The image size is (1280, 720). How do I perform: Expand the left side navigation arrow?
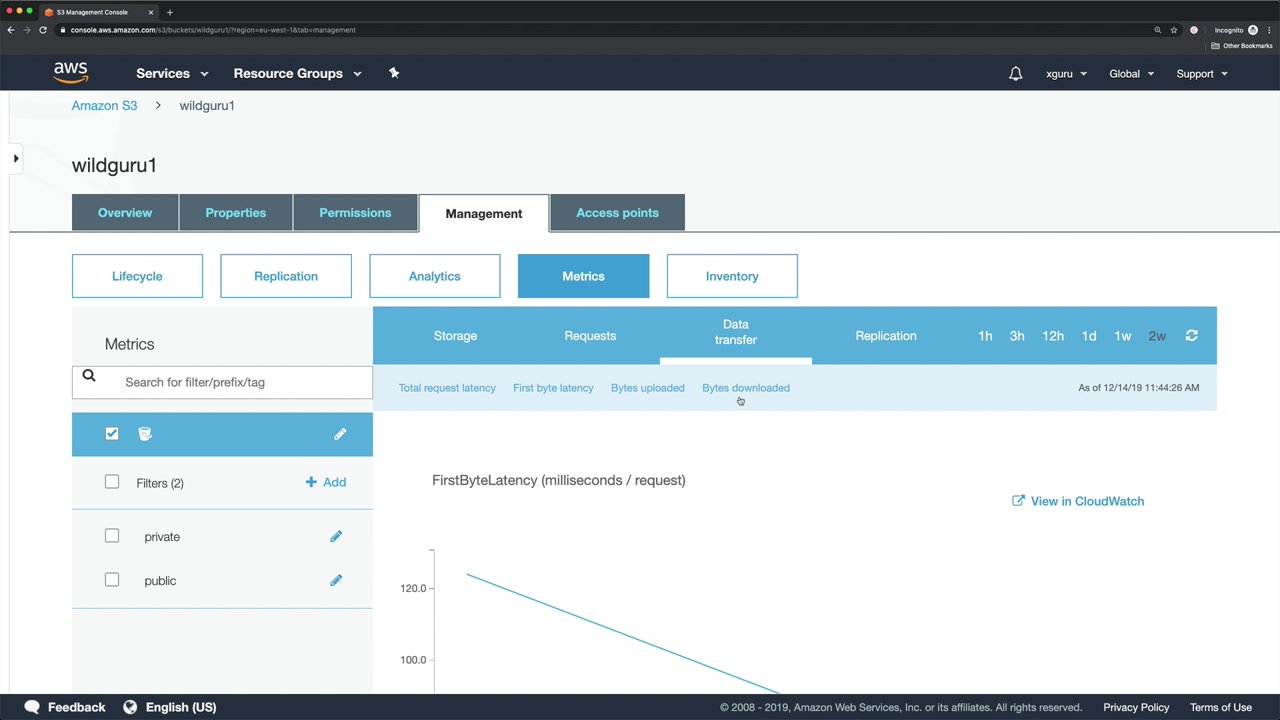[x=16, y=158]
